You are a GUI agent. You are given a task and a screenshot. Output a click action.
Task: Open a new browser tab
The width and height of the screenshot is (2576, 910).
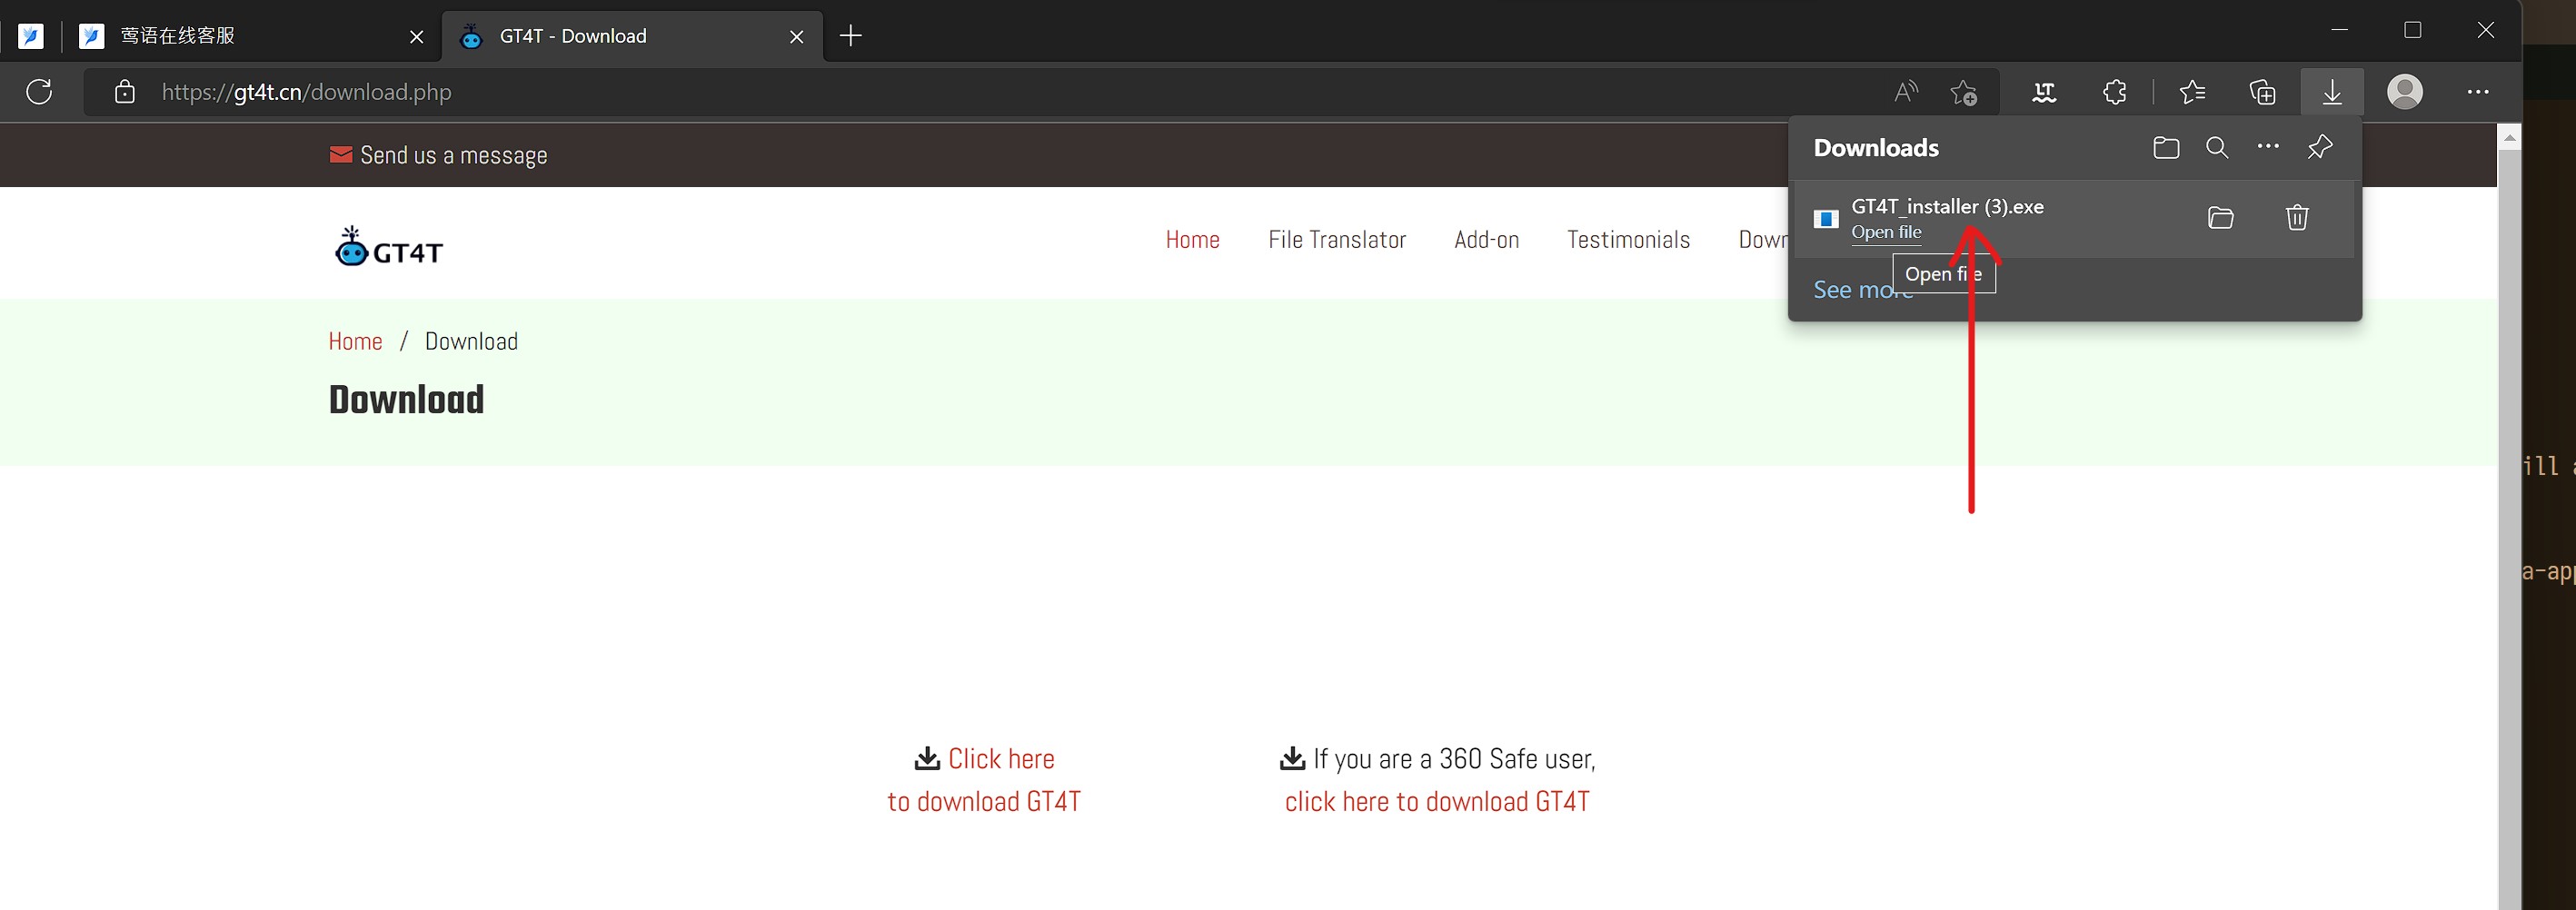click(x=850, y=36)
